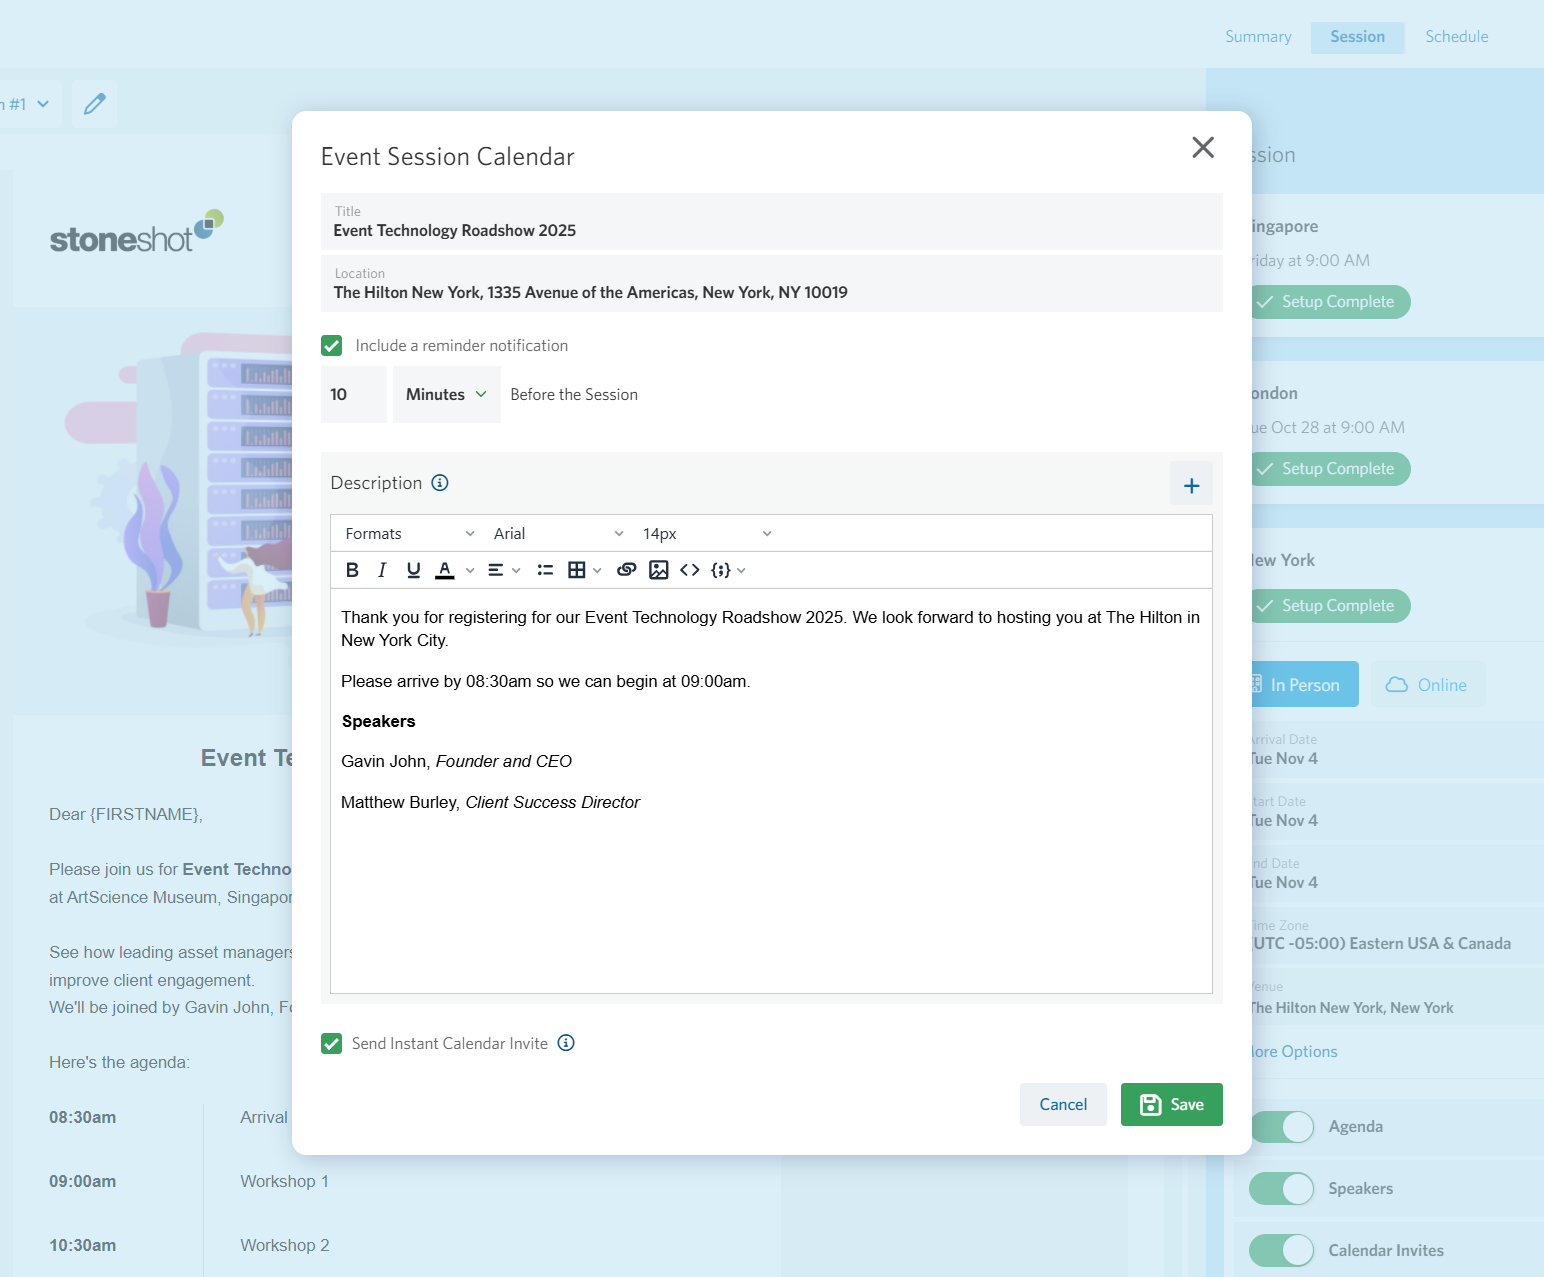Image resolution: width=1544 pixels, height=1277 pixels.
Task: Turn off the Speakers toggle
Action: [x=1281, y=1188]
